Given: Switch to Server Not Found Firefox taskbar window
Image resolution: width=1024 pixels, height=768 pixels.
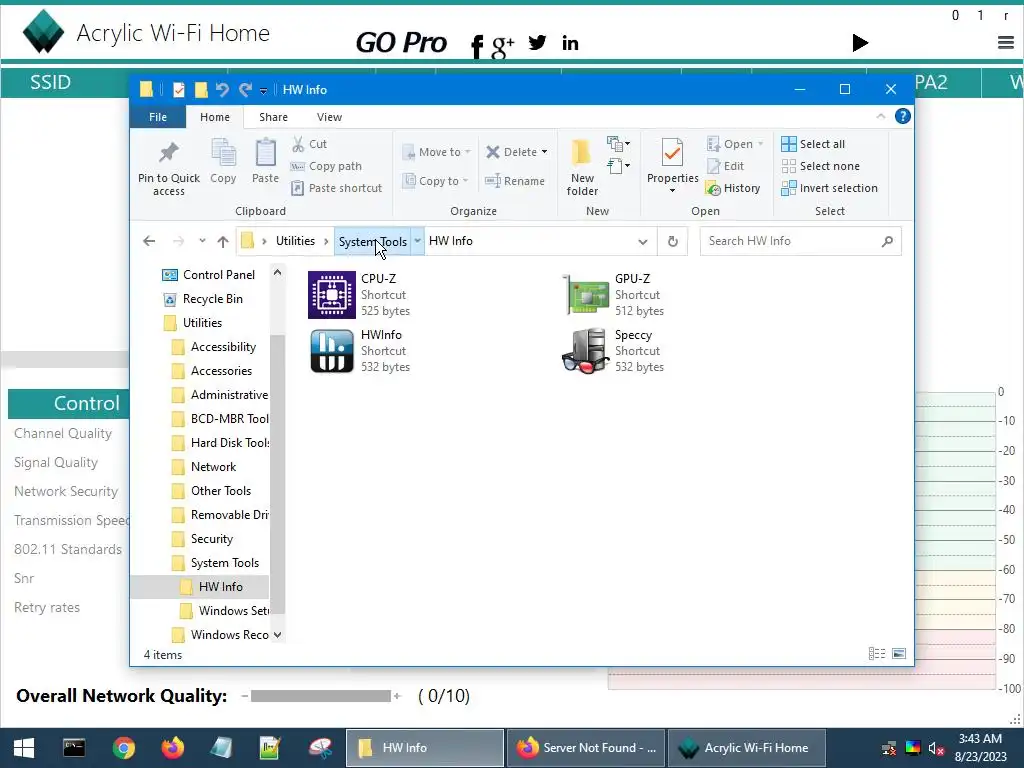Looking at the screenshot, I should (586, 748).
